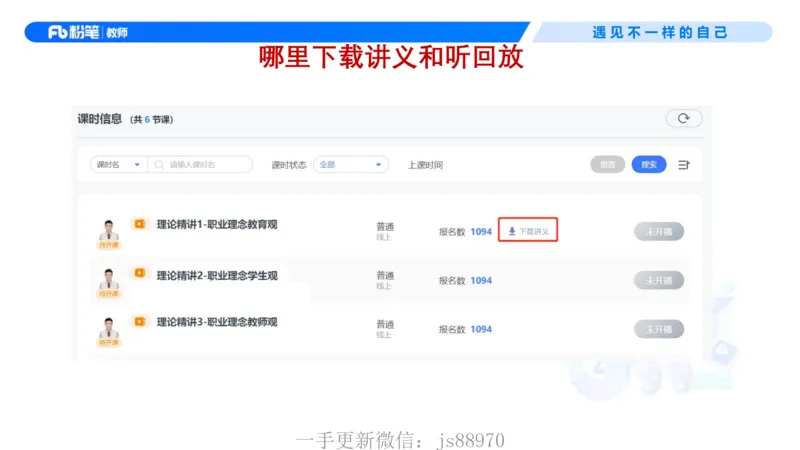This screenshot has height=450, width=800.
Task: Click the 上课时间 filter field
Action: [426, 165]
